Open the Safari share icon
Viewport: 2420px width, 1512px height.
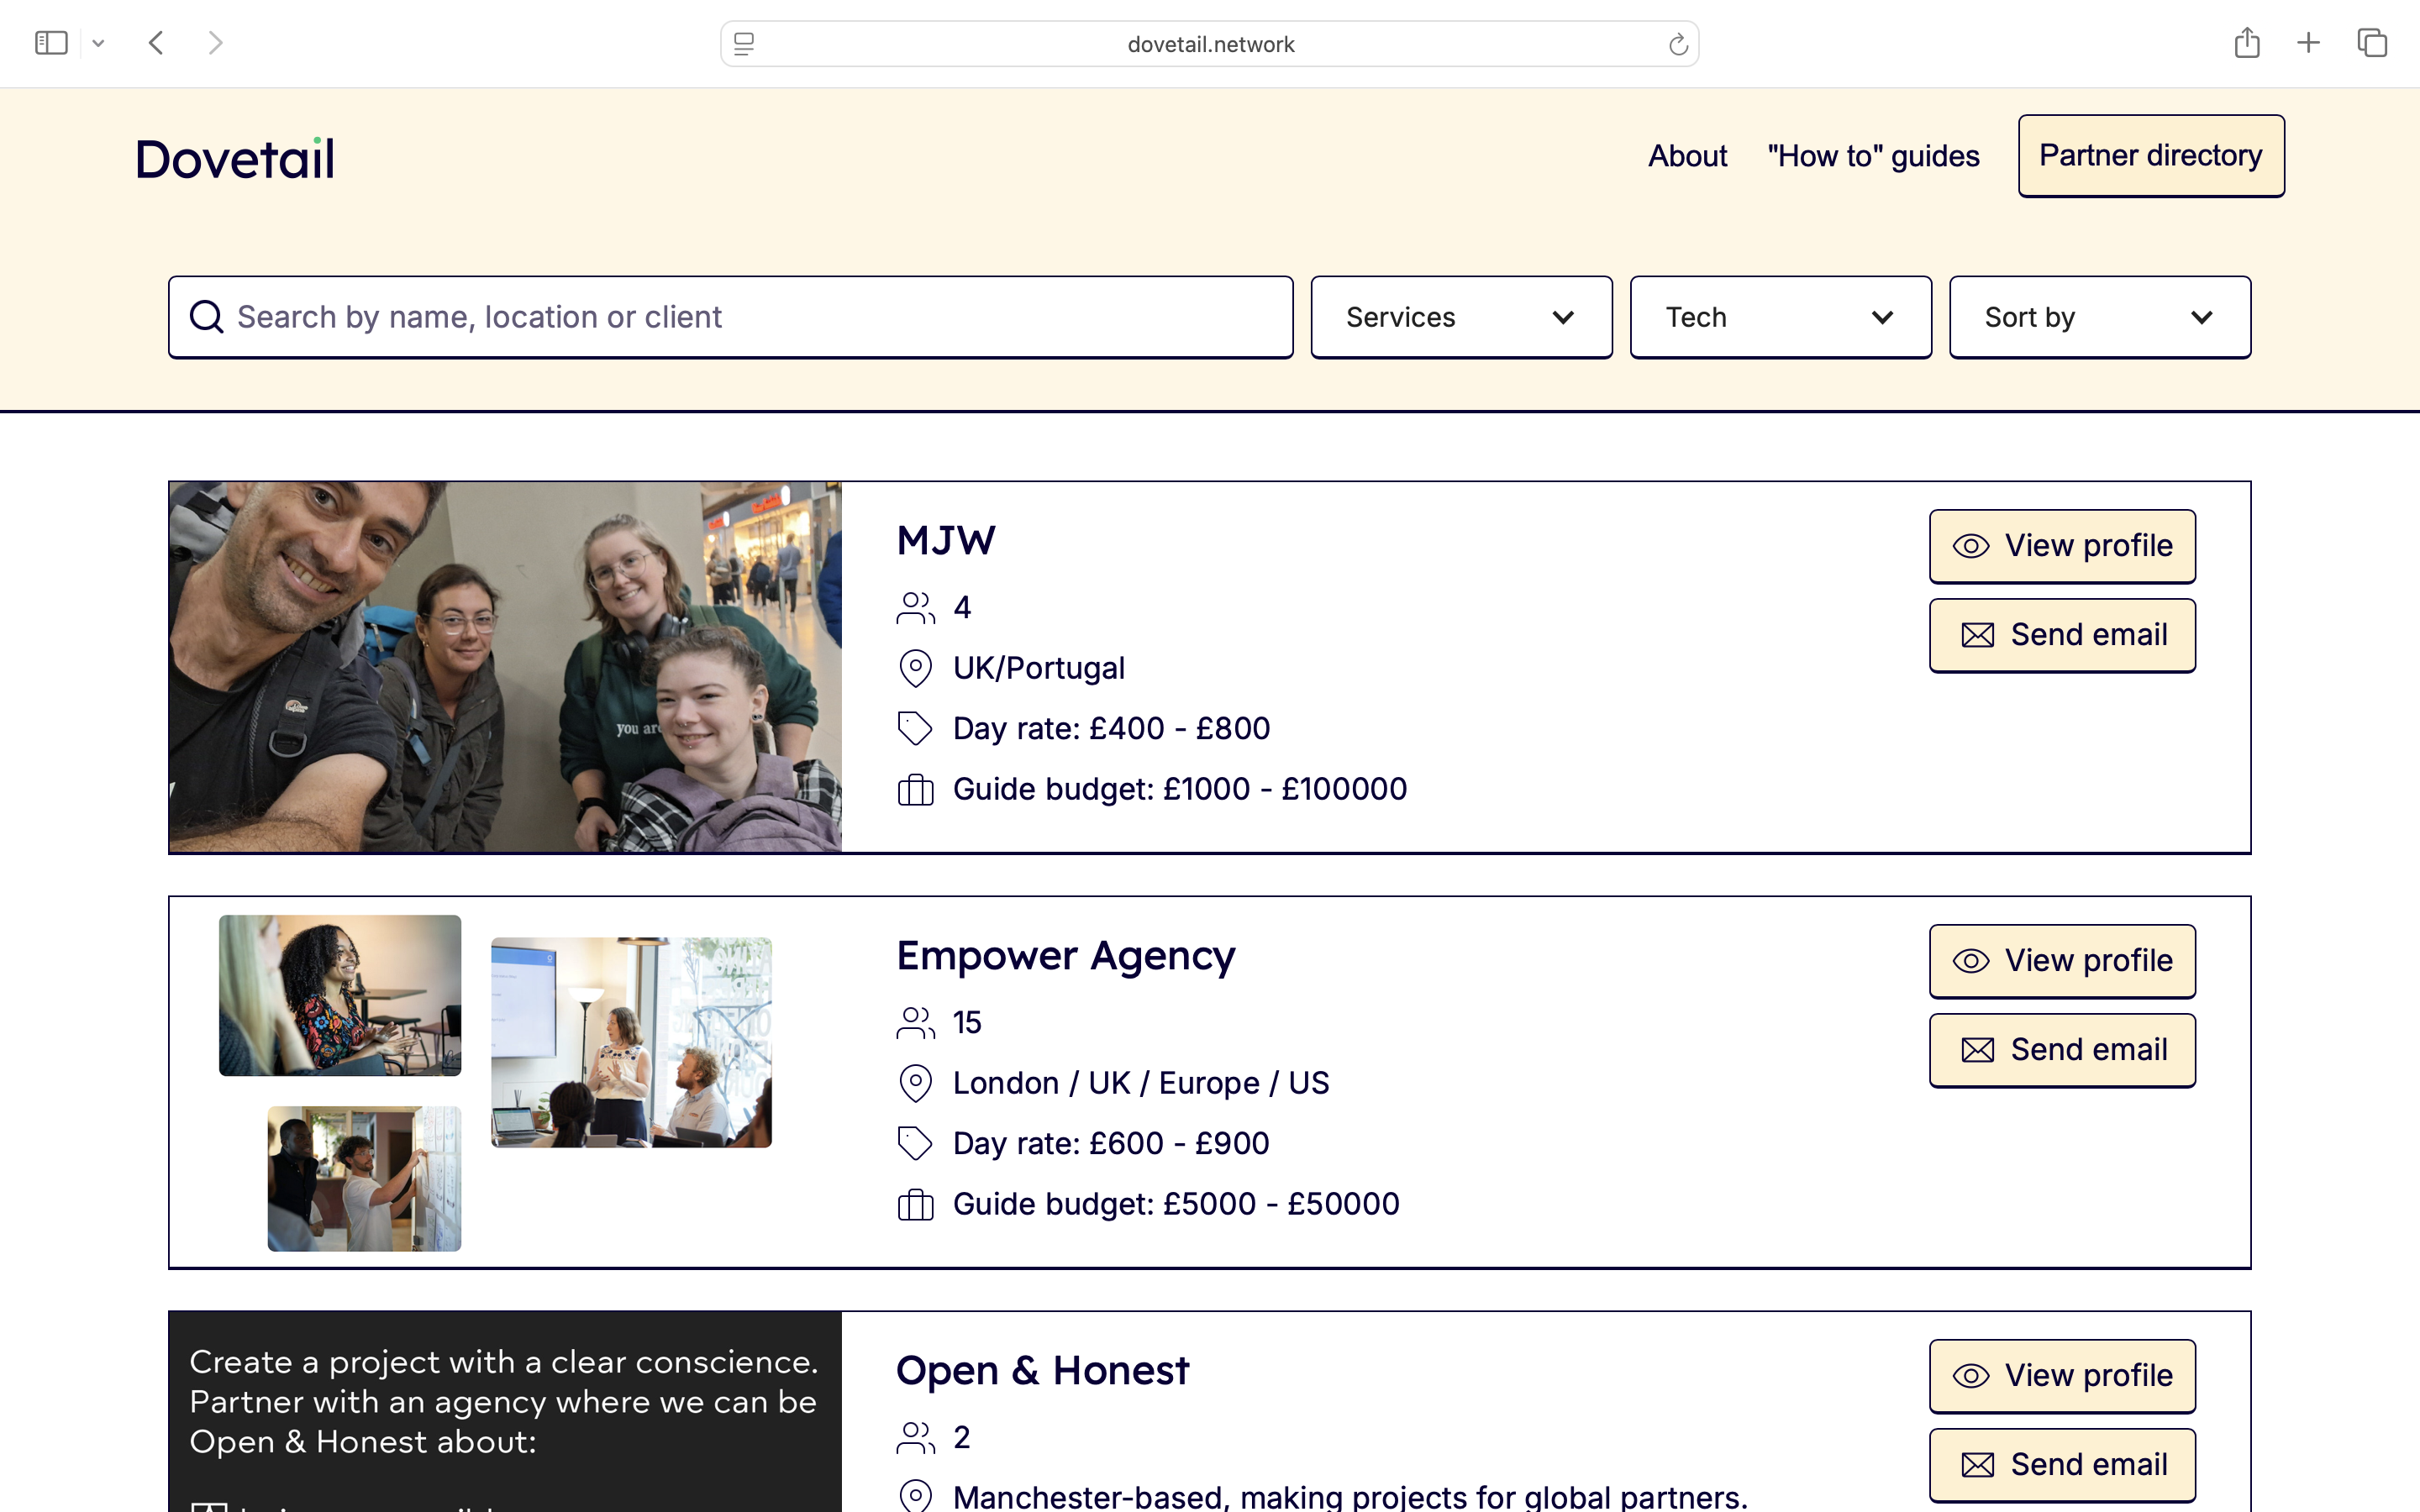(2246, 43)
